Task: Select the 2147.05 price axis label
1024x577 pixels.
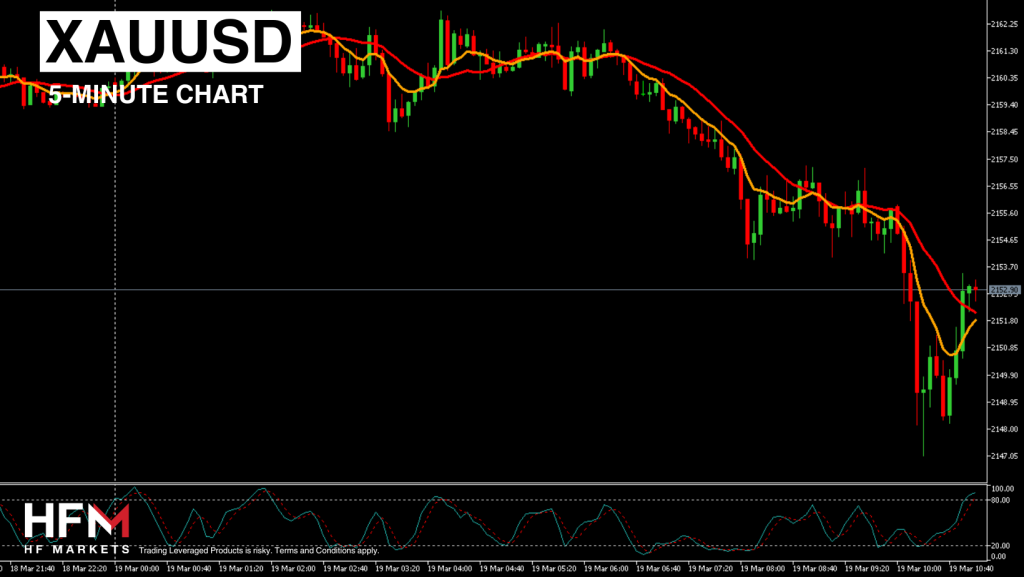Action: (x=1002, y=456)
